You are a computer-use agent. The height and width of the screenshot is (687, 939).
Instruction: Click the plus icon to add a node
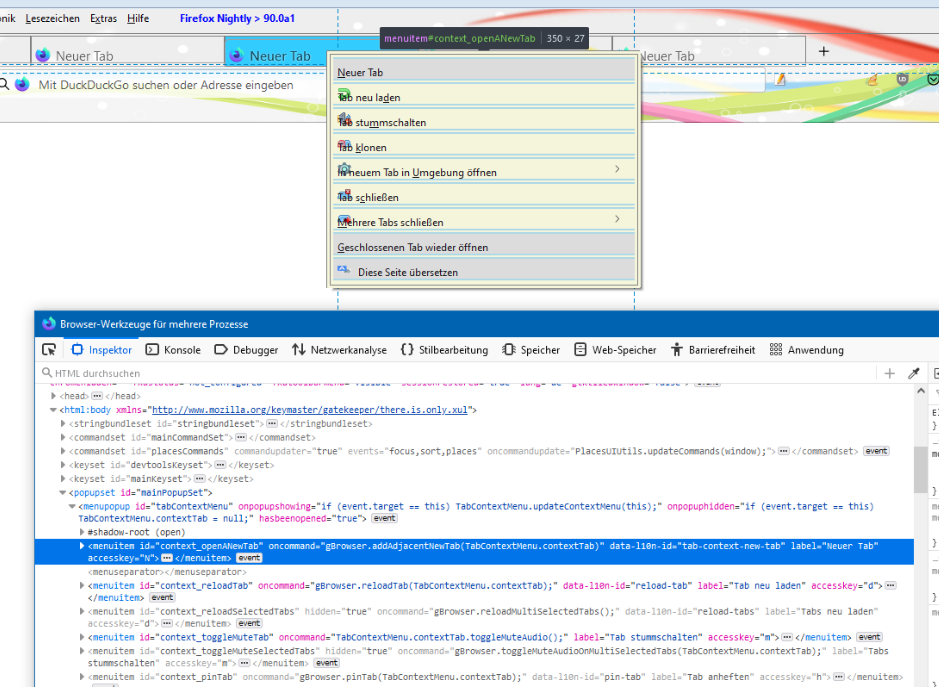(x=890, y=373)
